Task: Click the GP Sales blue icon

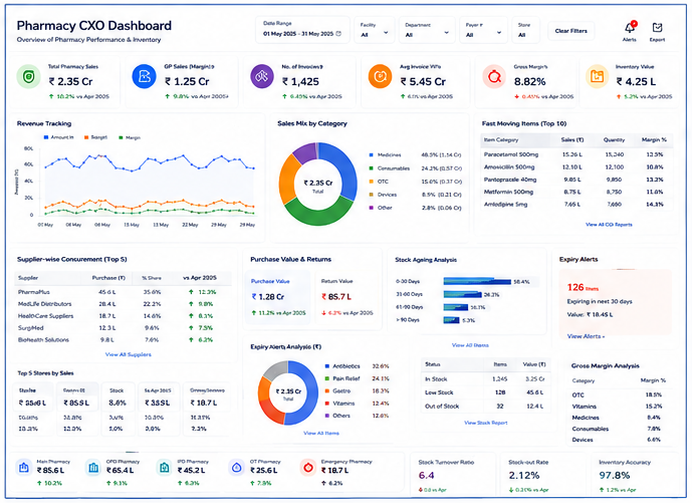Action: coord(144,76)
